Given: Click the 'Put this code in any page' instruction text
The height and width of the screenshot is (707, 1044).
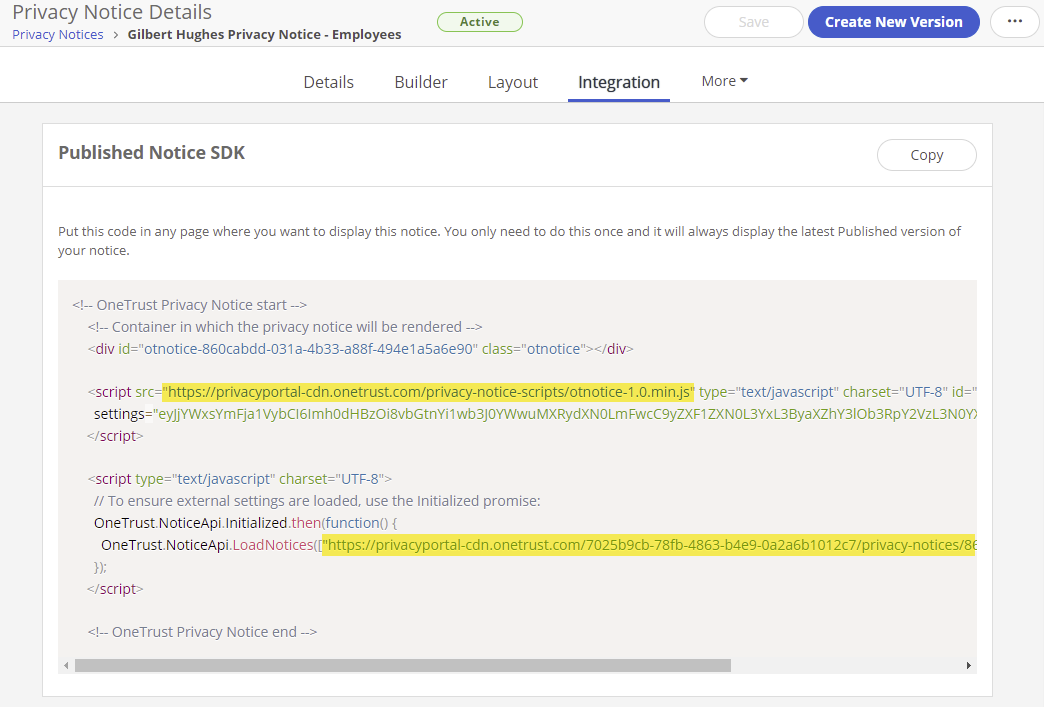Looking at the screenshot, I should (x=509, y=241).
